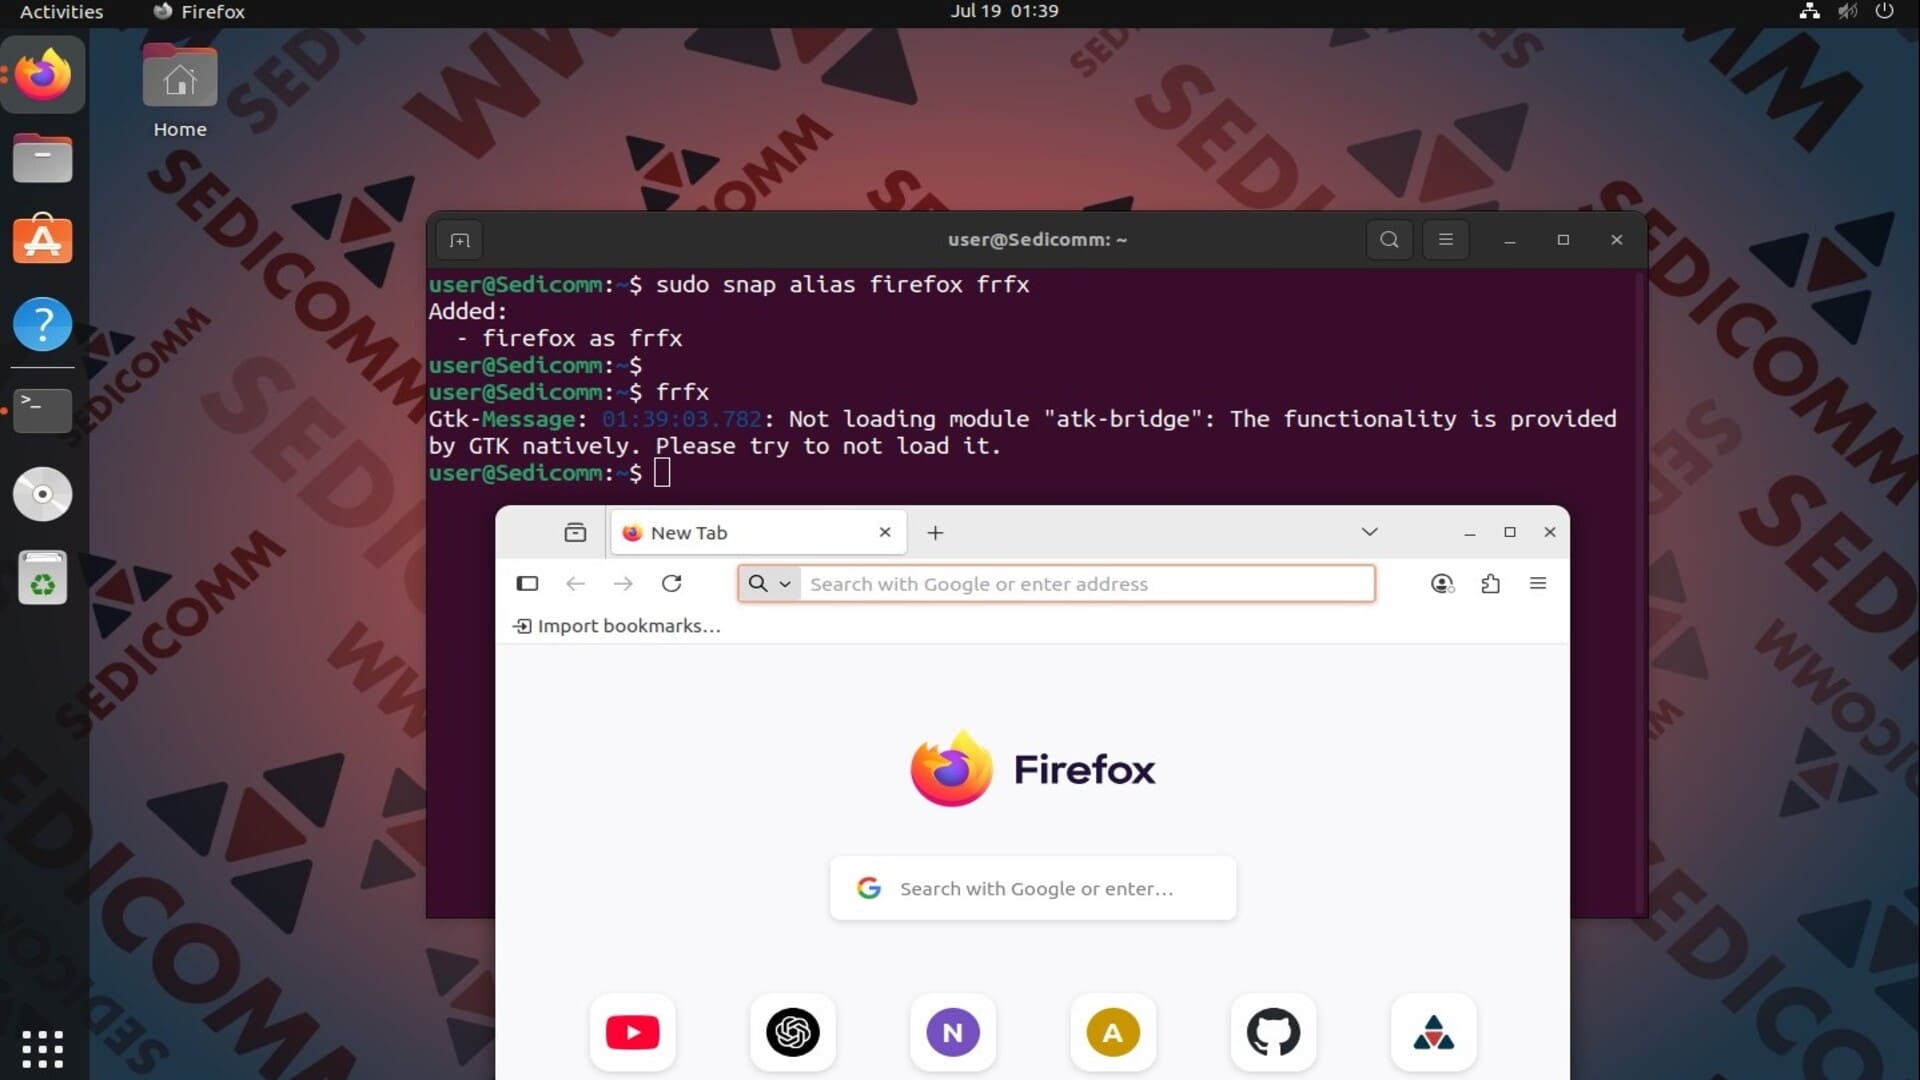Click Activities in the top bar
The height and width of the screenshot is (1080, 1920).
tap(61, 12)
